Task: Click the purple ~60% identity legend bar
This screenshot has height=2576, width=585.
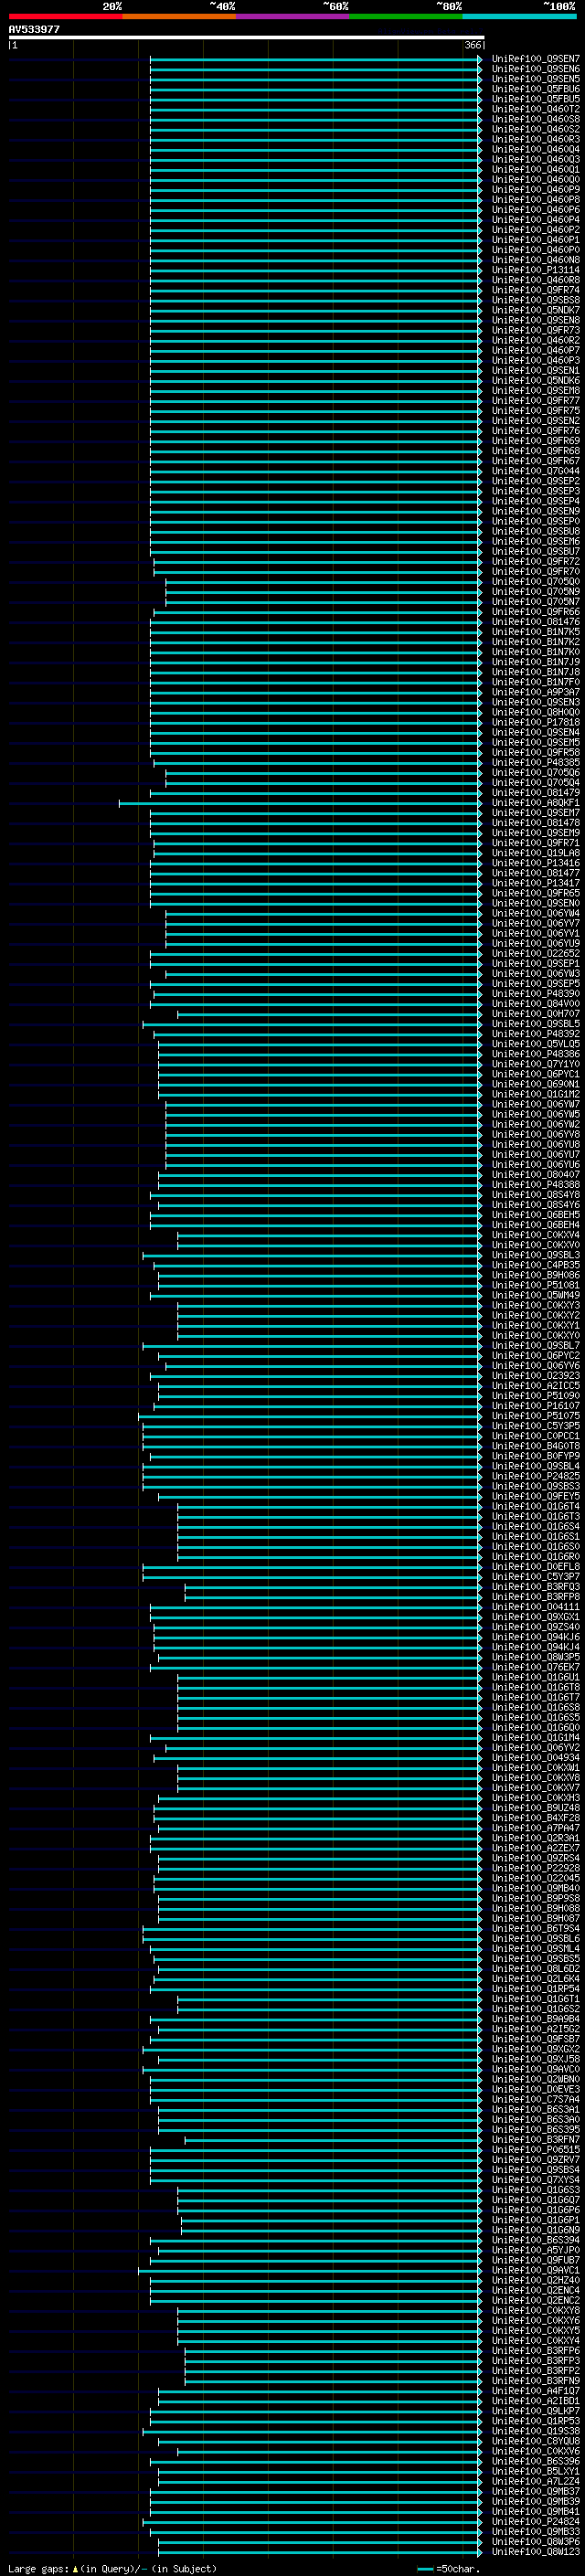Action: click(293, 16)
